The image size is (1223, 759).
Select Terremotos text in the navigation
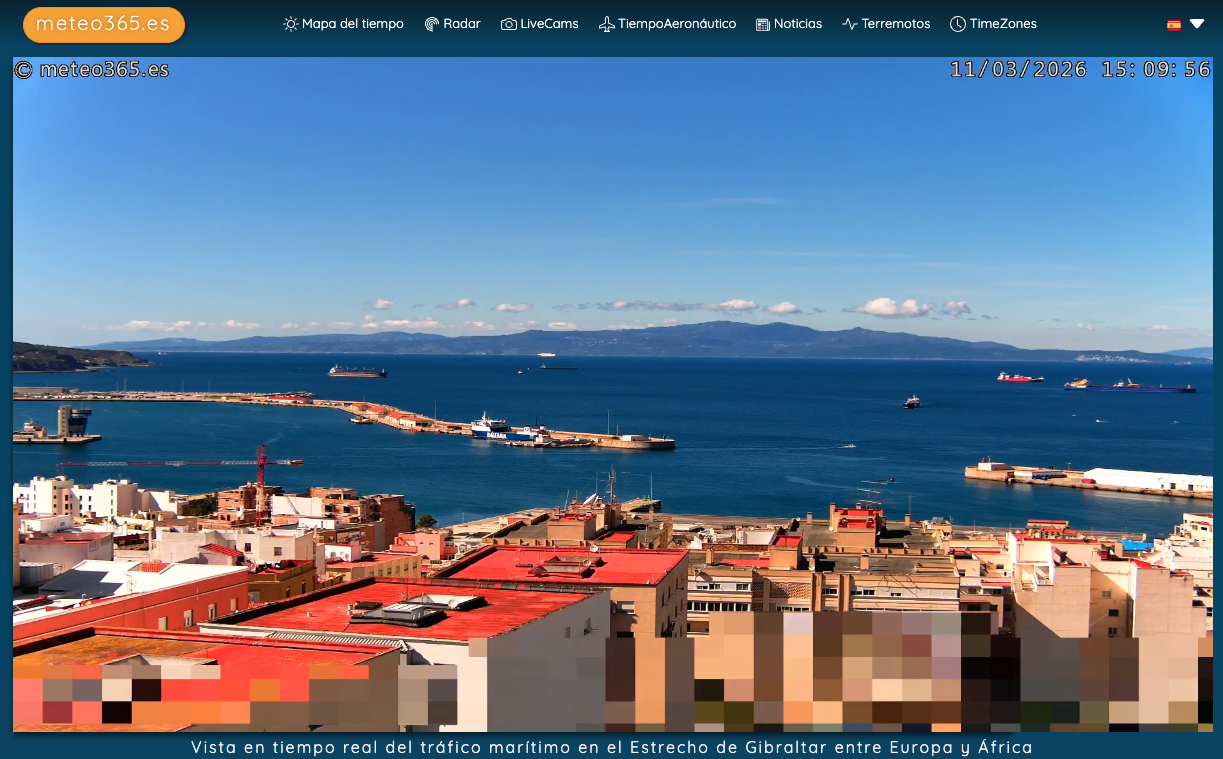[x=896, y=24]
